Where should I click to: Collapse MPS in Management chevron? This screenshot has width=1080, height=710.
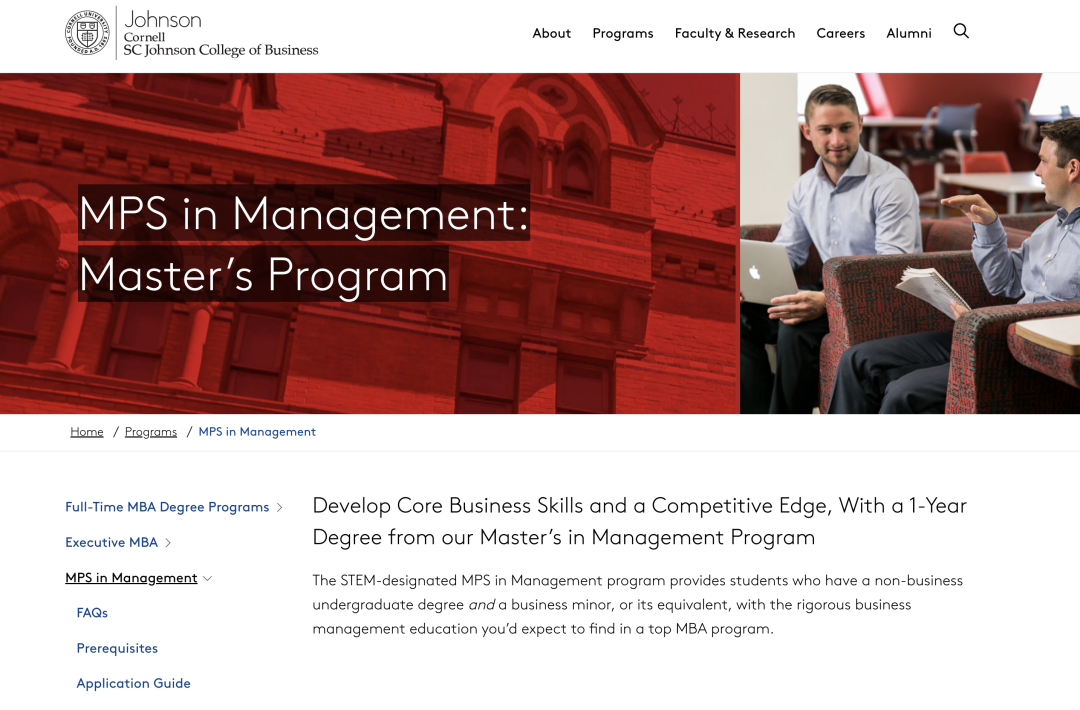click(207, 578)
